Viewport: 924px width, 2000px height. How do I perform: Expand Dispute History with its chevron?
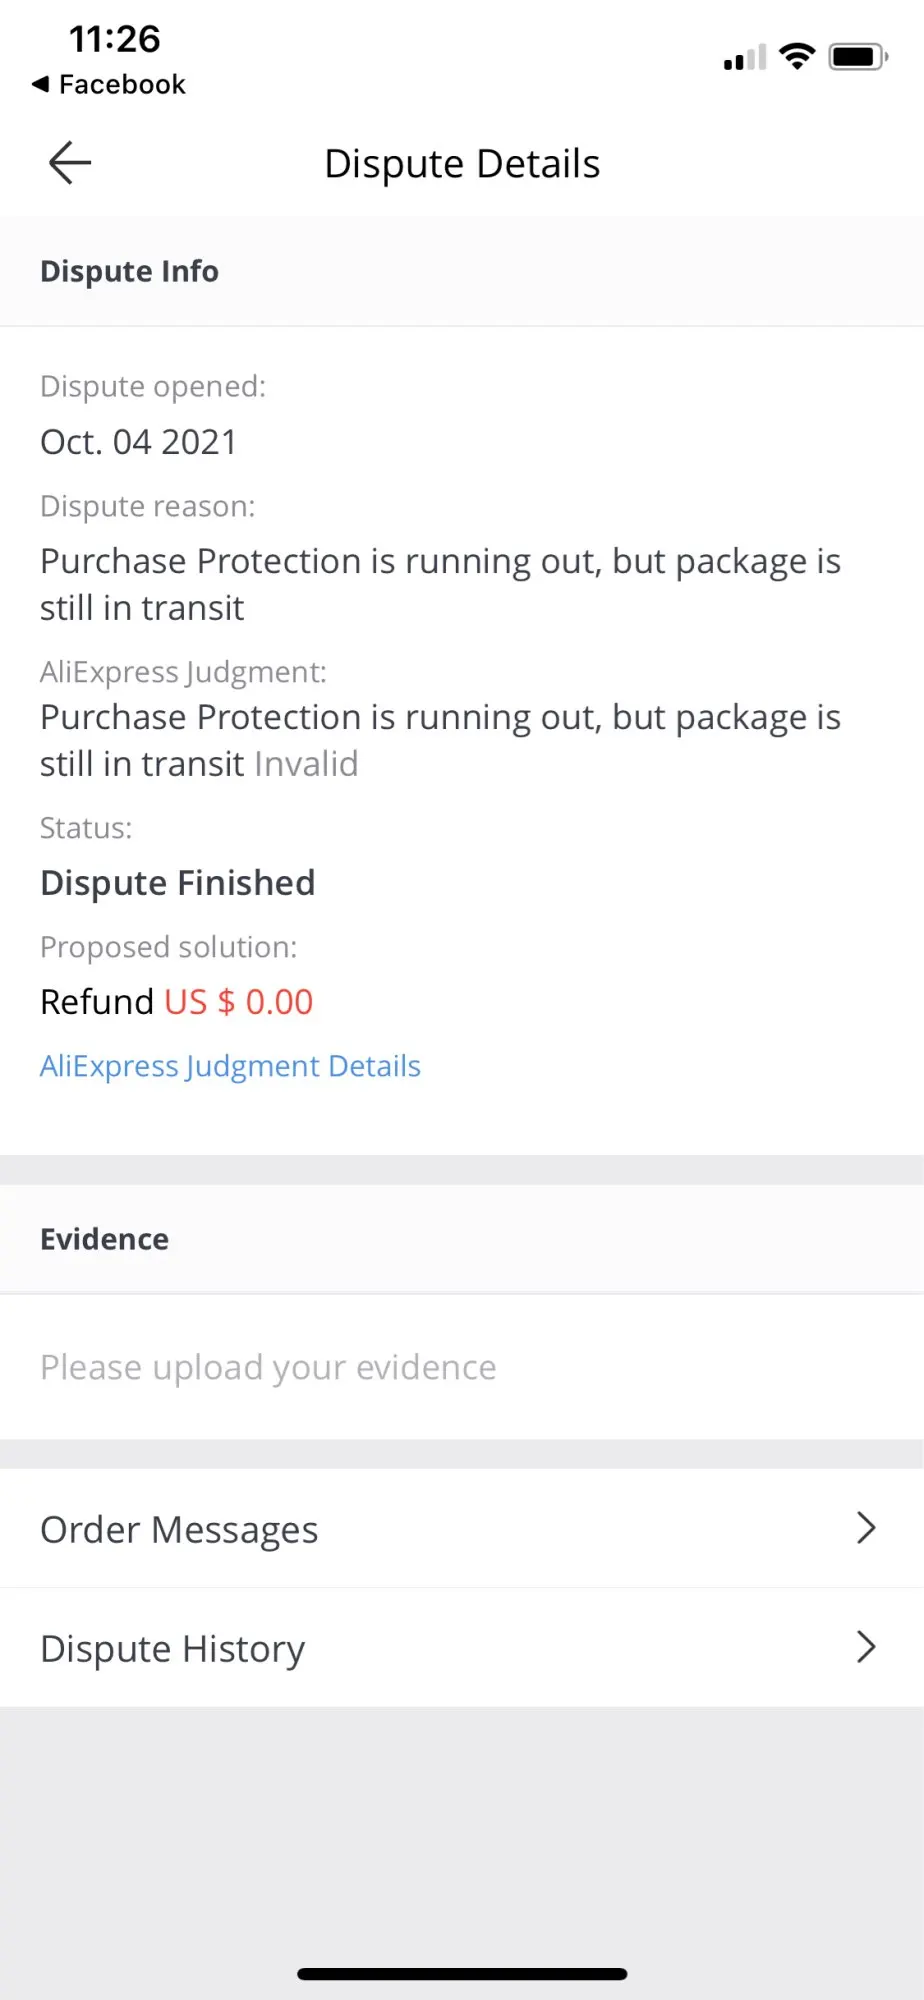click(866, 1647)
